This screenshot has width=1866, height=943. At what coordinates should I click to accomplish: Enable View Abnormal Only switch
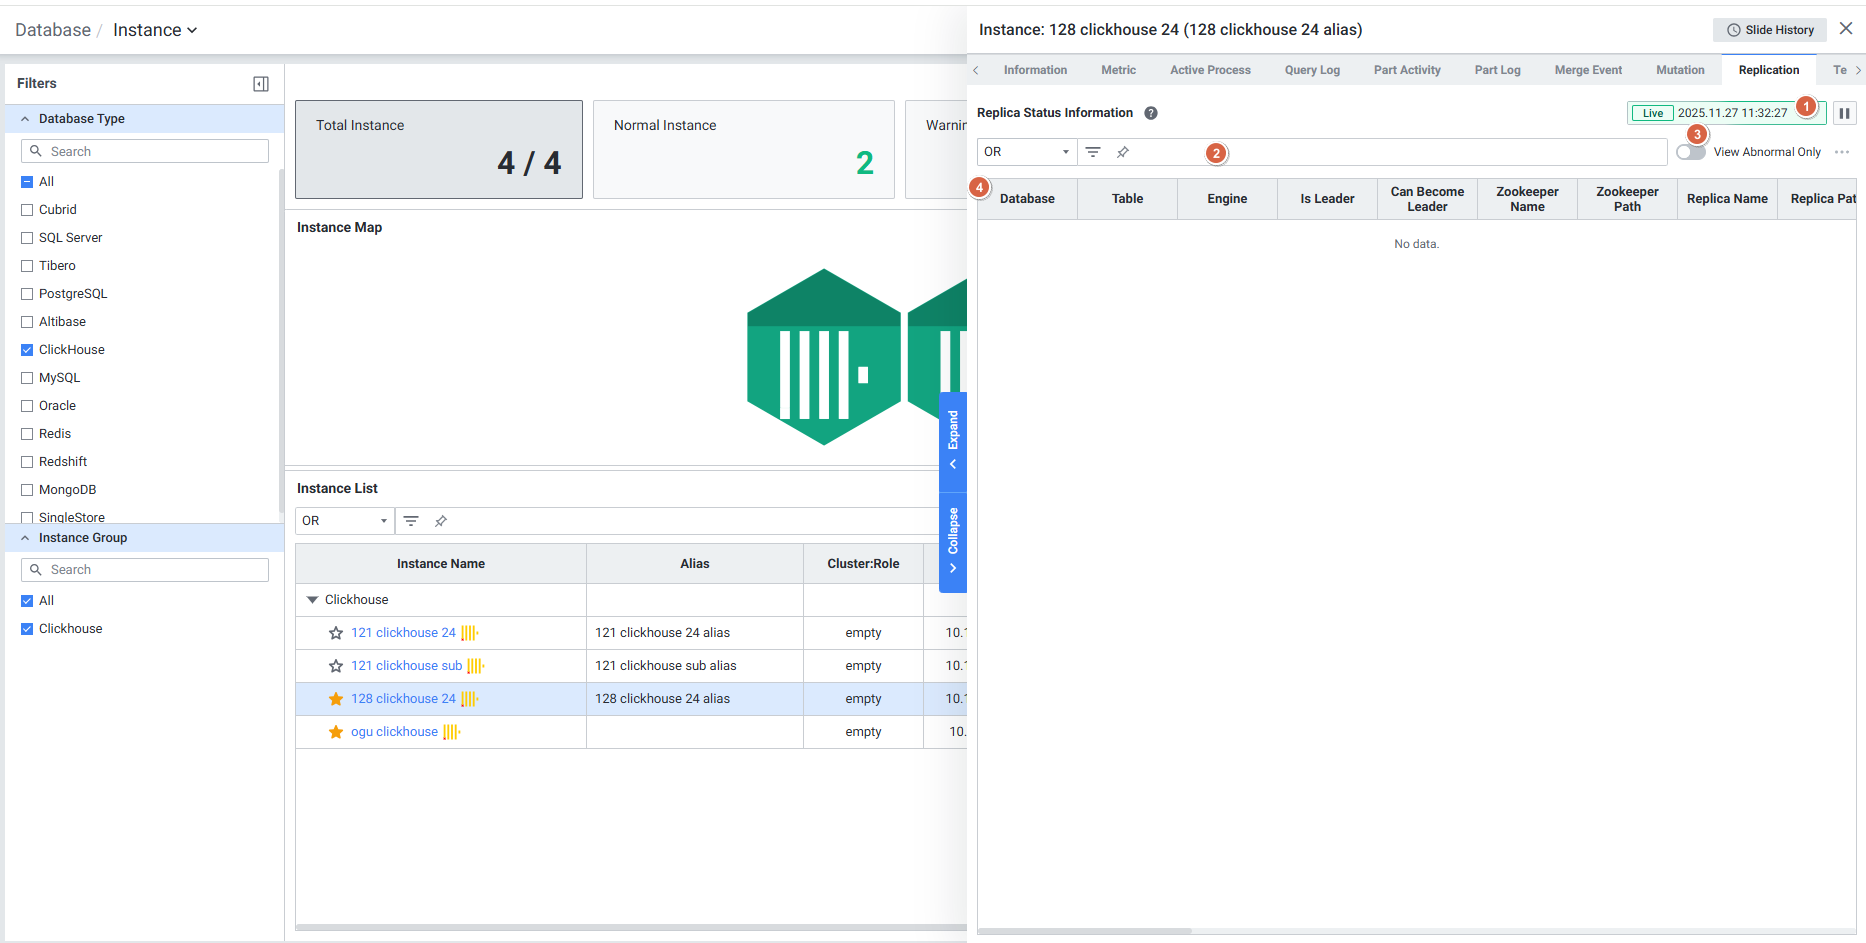1691,152
